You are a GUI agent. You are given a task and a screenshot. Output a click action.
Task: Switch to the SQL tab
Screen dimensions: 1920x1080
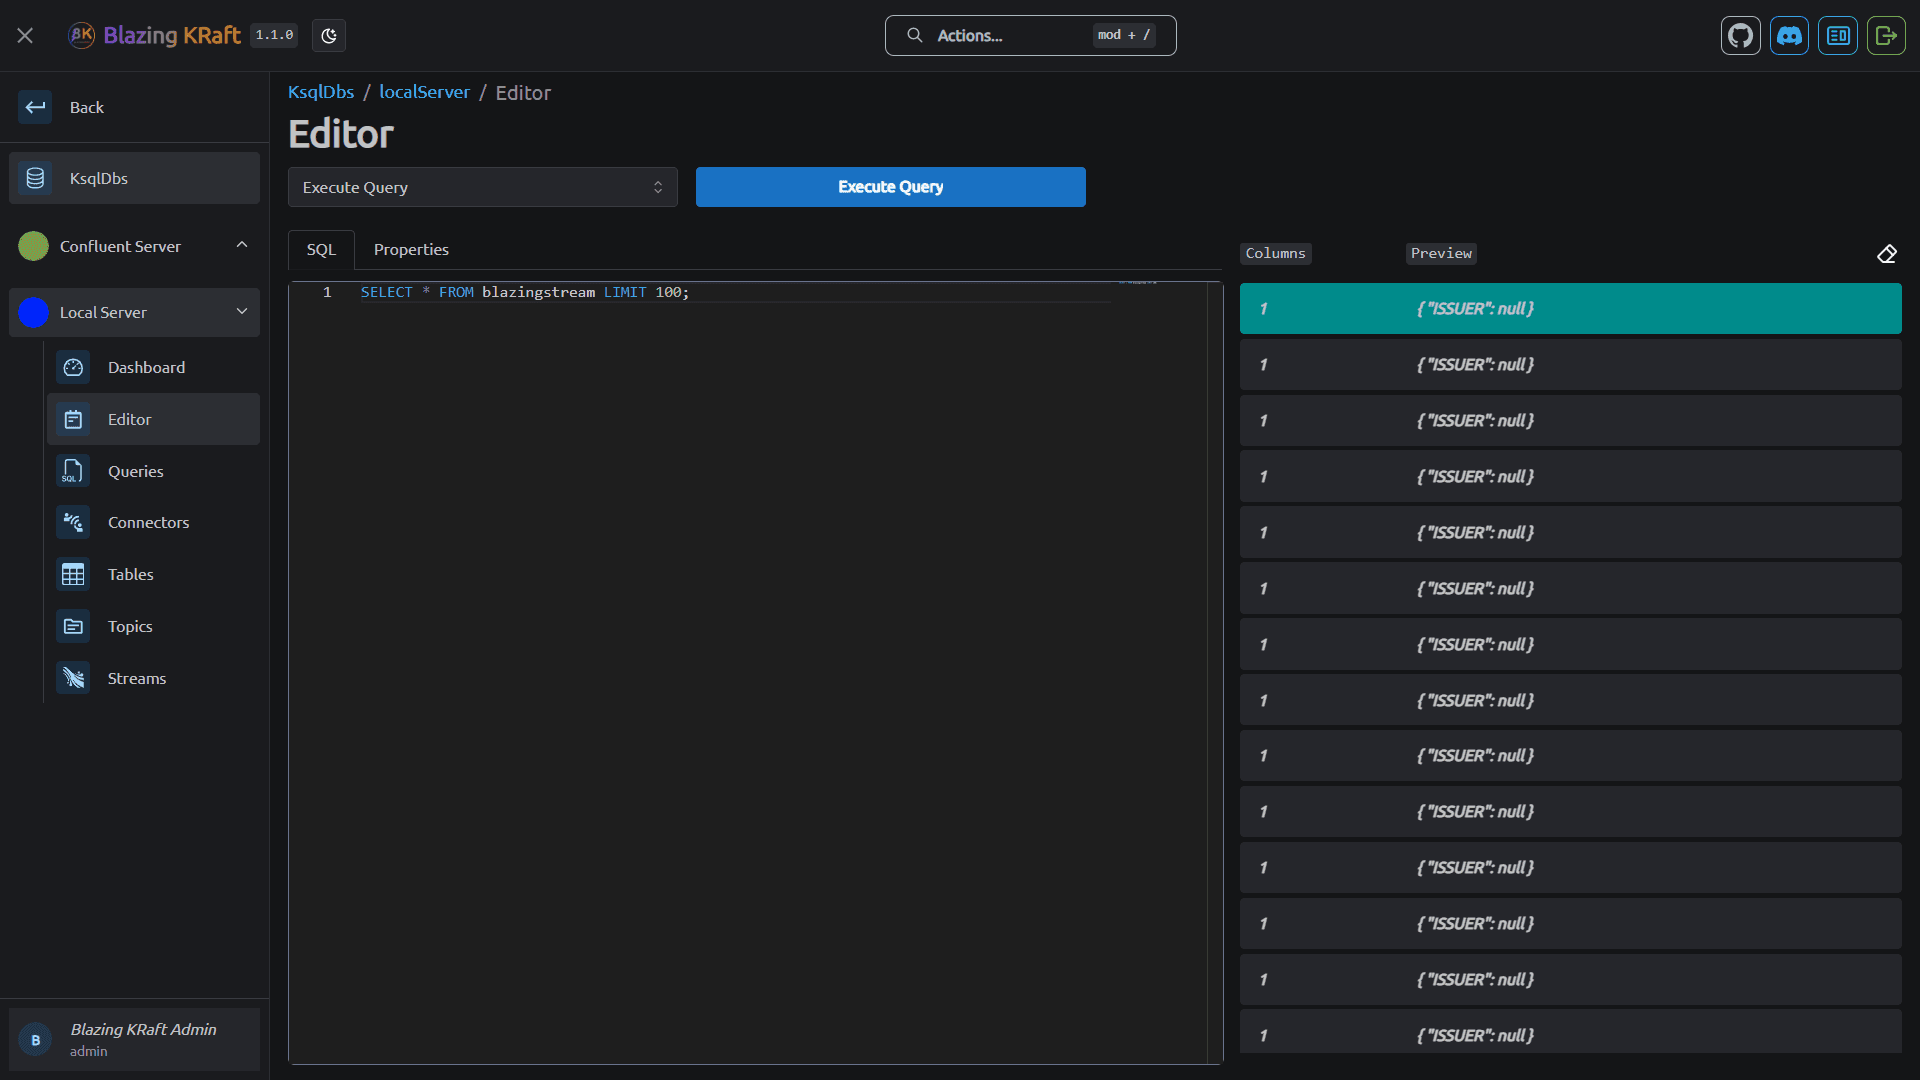(321, 250)
